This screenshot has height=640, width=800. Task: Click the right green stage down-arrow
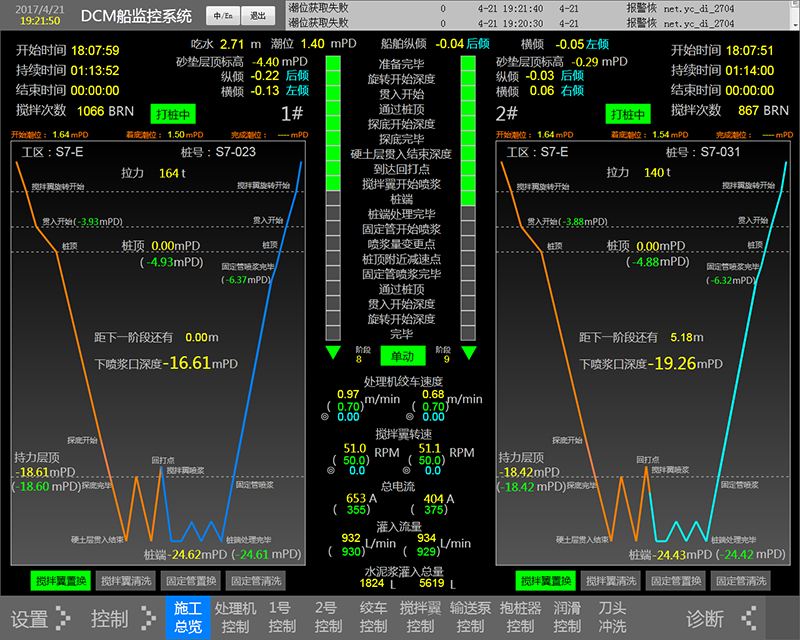pyautogui.click(x=468, y=353)
